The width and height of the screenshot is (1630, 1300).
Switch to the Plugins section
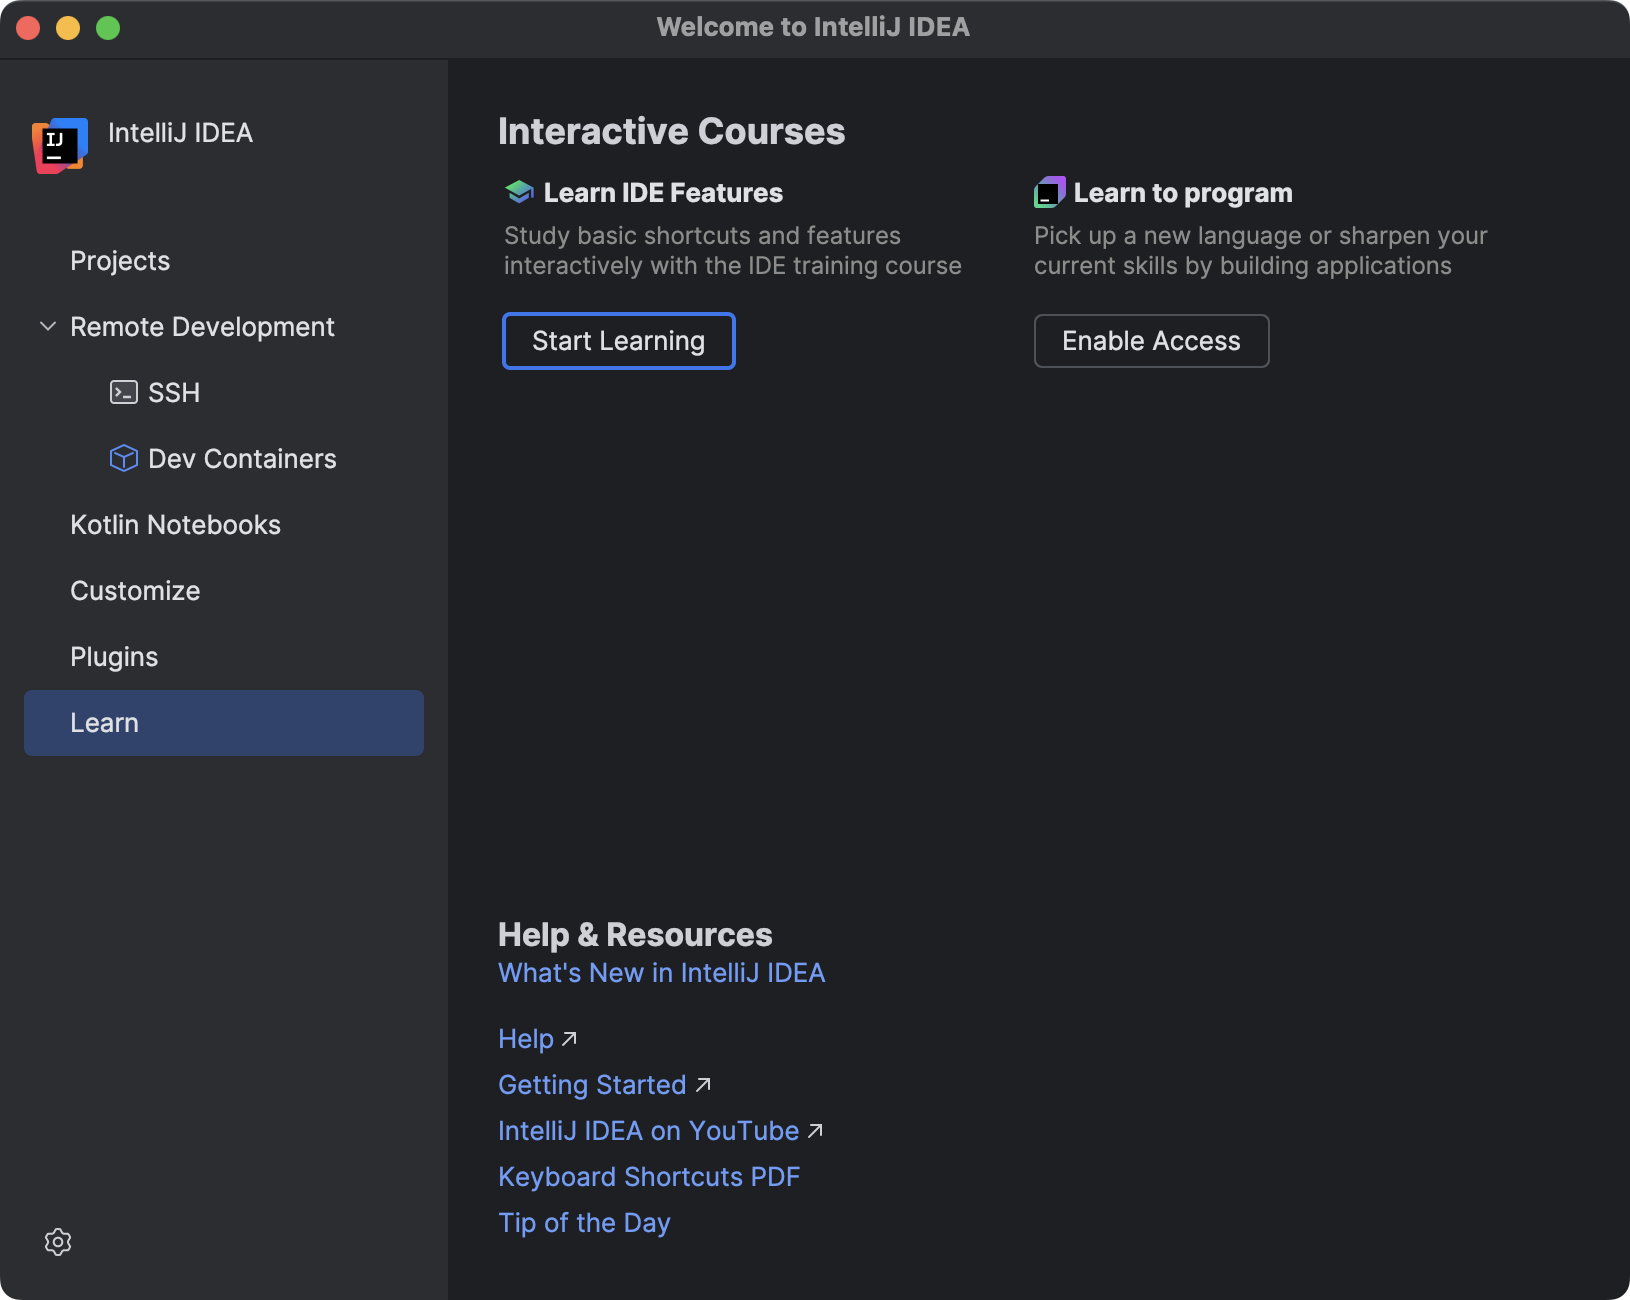pos(113,656)
